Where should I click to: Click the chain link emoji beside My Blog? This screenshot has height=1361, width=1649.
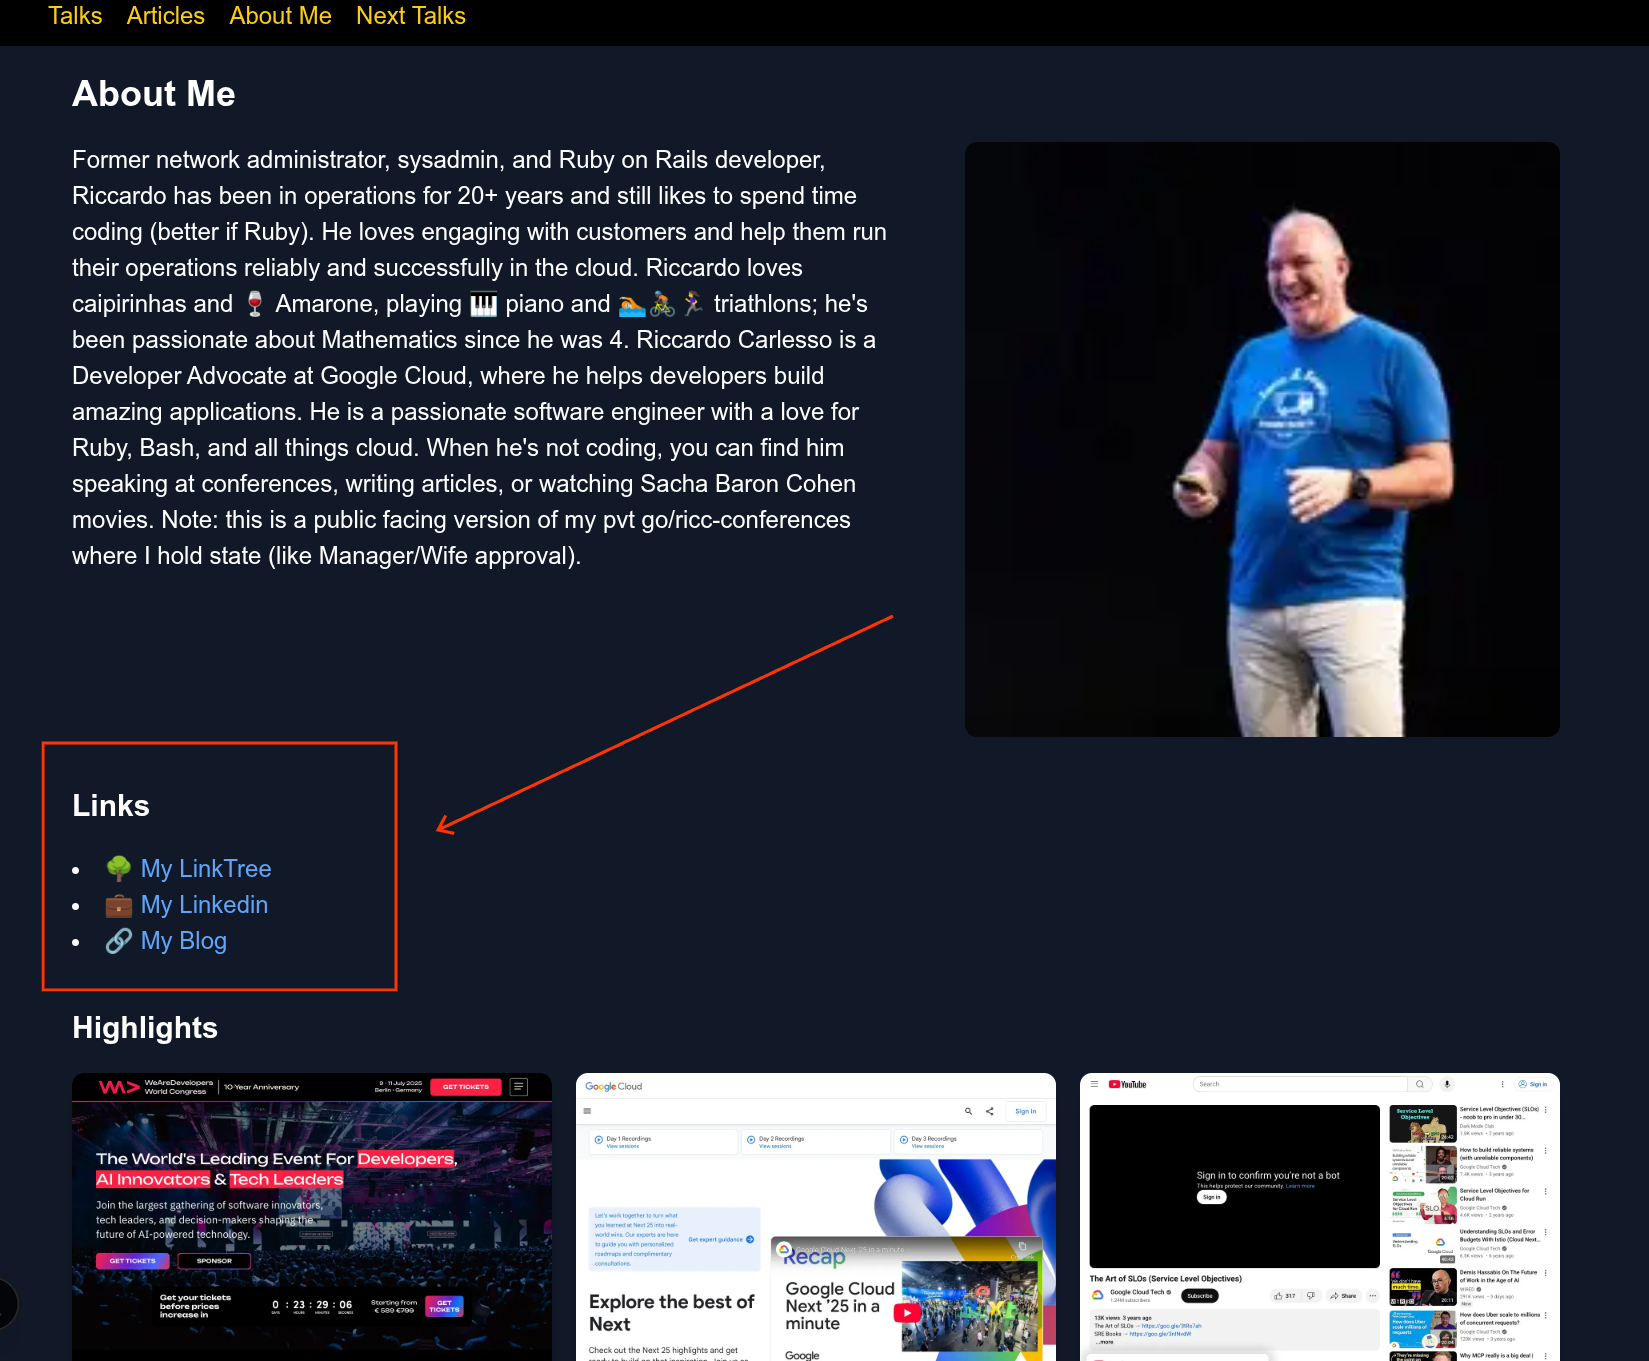point(118,941)
